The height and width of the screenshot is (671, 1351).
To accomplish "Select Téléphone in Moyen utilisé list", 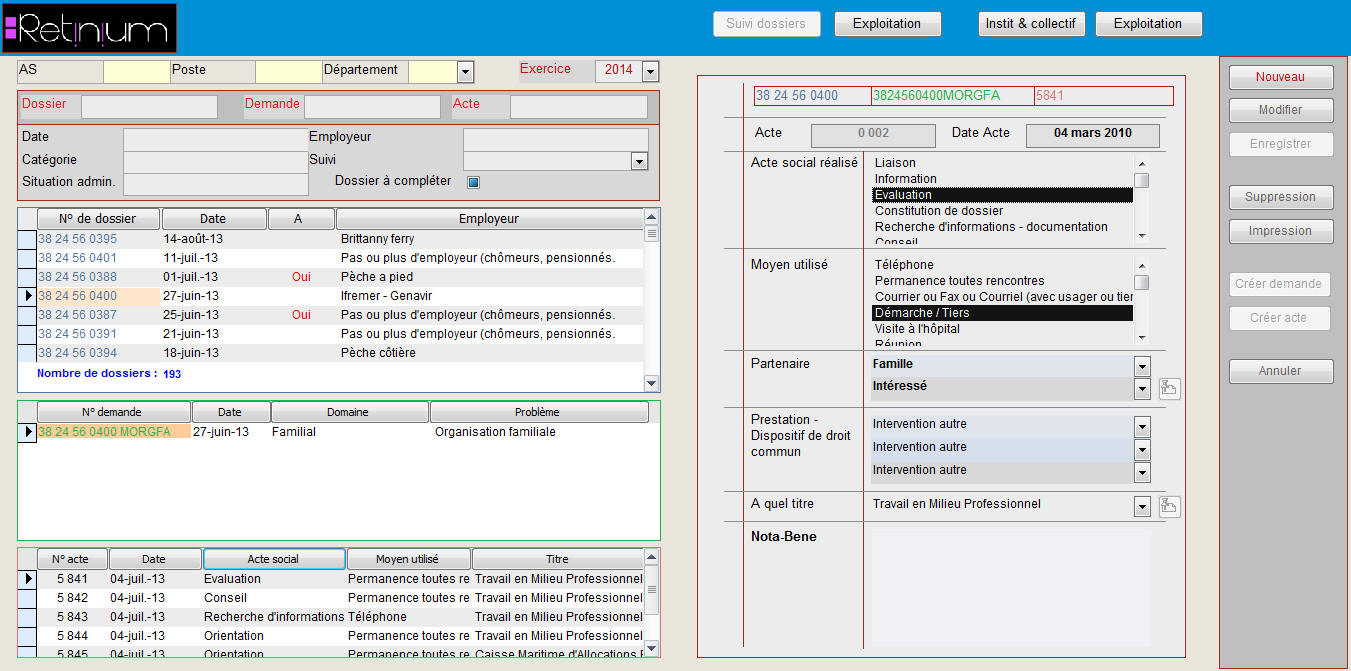I will pyautogui.click(x=1003, y=265).
